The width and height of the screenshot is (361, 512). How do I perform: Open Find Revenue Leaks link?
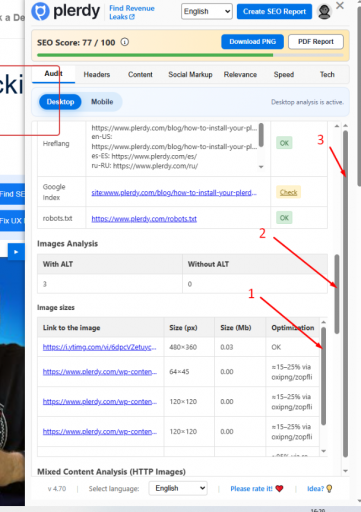[x=132, y=12]
